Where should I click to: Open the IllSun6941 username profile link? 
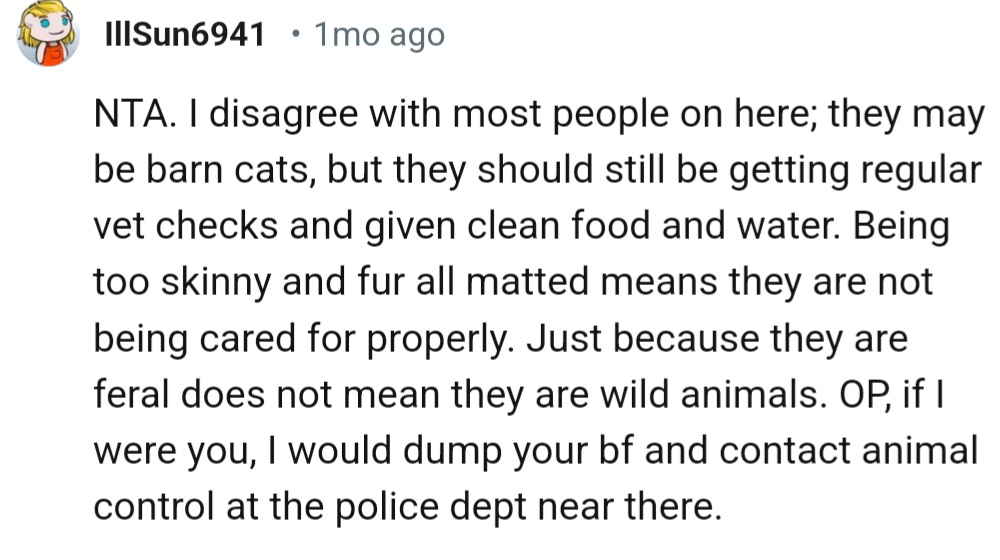click(184, 34)
